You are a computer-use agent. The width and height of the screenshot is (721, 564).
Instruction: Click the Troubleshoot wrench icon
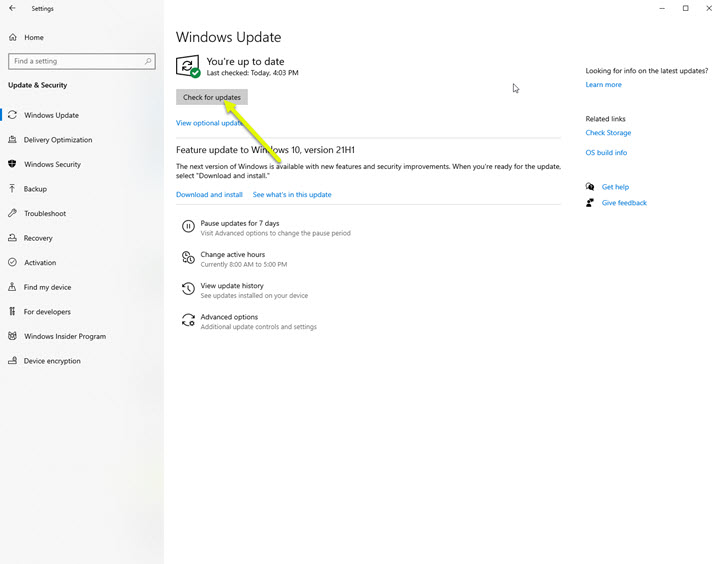pyautogui.click(x=12, y=213)
